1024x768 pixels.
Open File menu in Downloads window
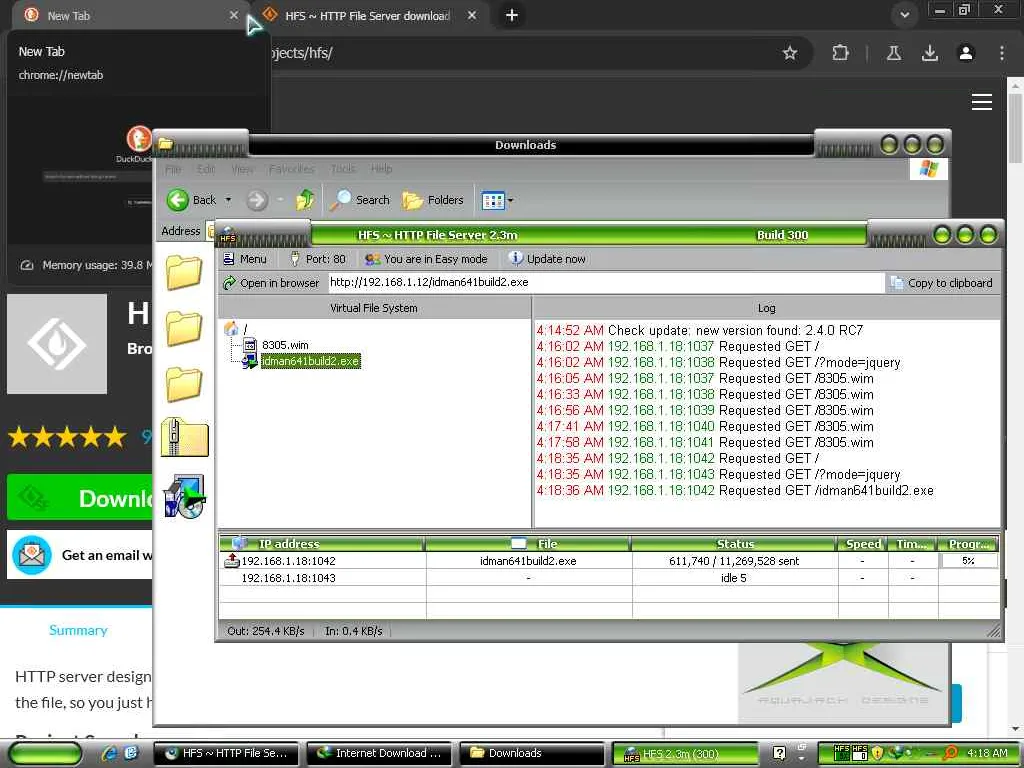click(173, 169)
